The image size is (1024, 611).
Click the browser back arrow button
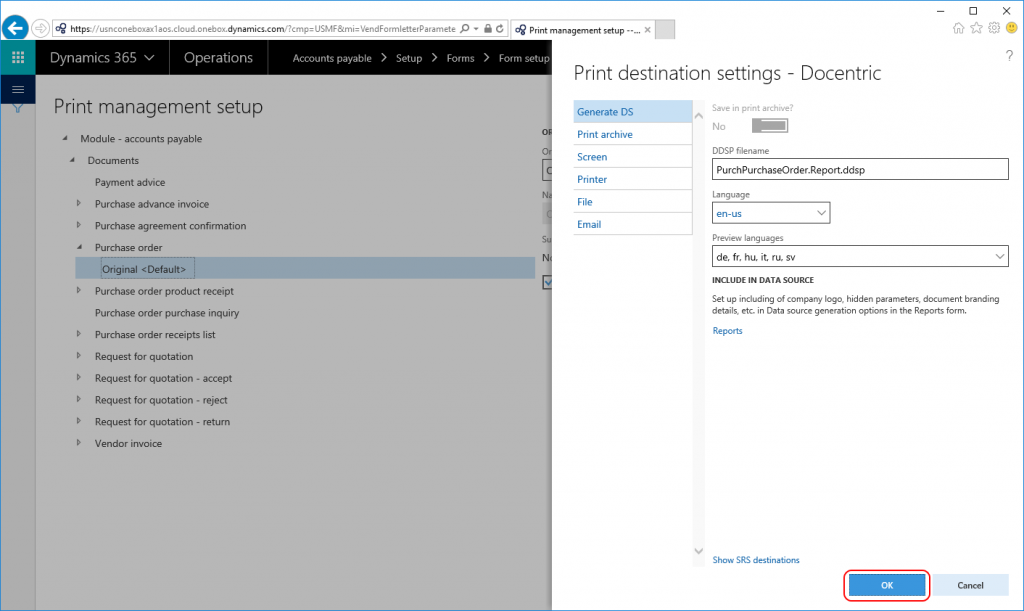click(x=15, y=28)
